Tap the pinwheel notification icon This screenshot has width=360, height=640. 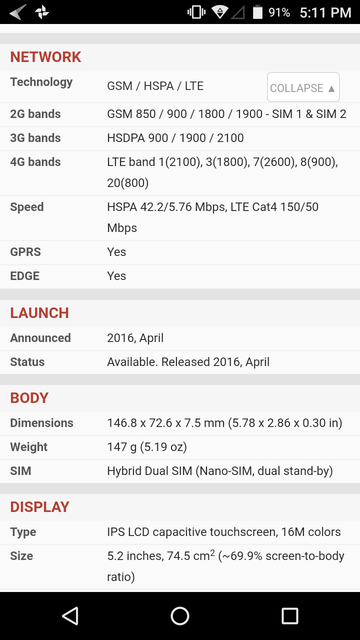[x=42, y=12]
